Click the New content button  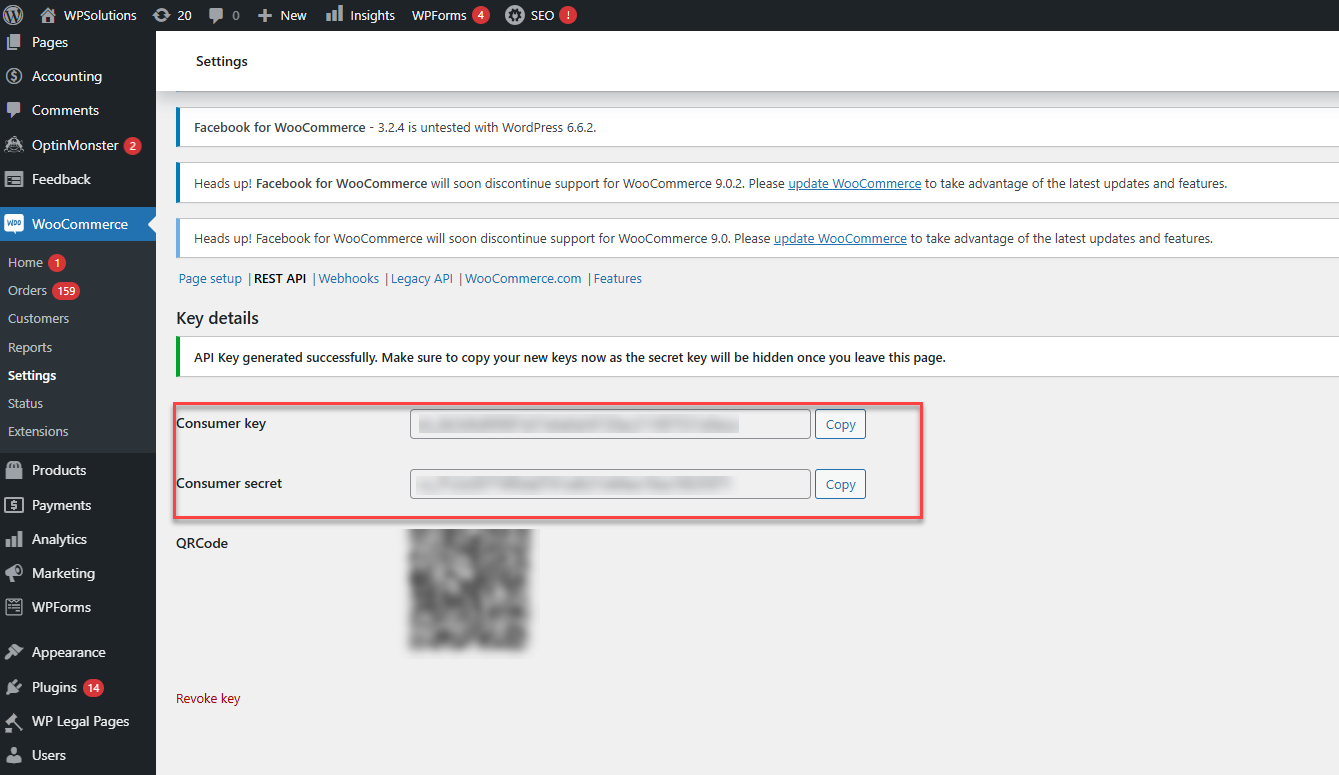click(282, 15)
